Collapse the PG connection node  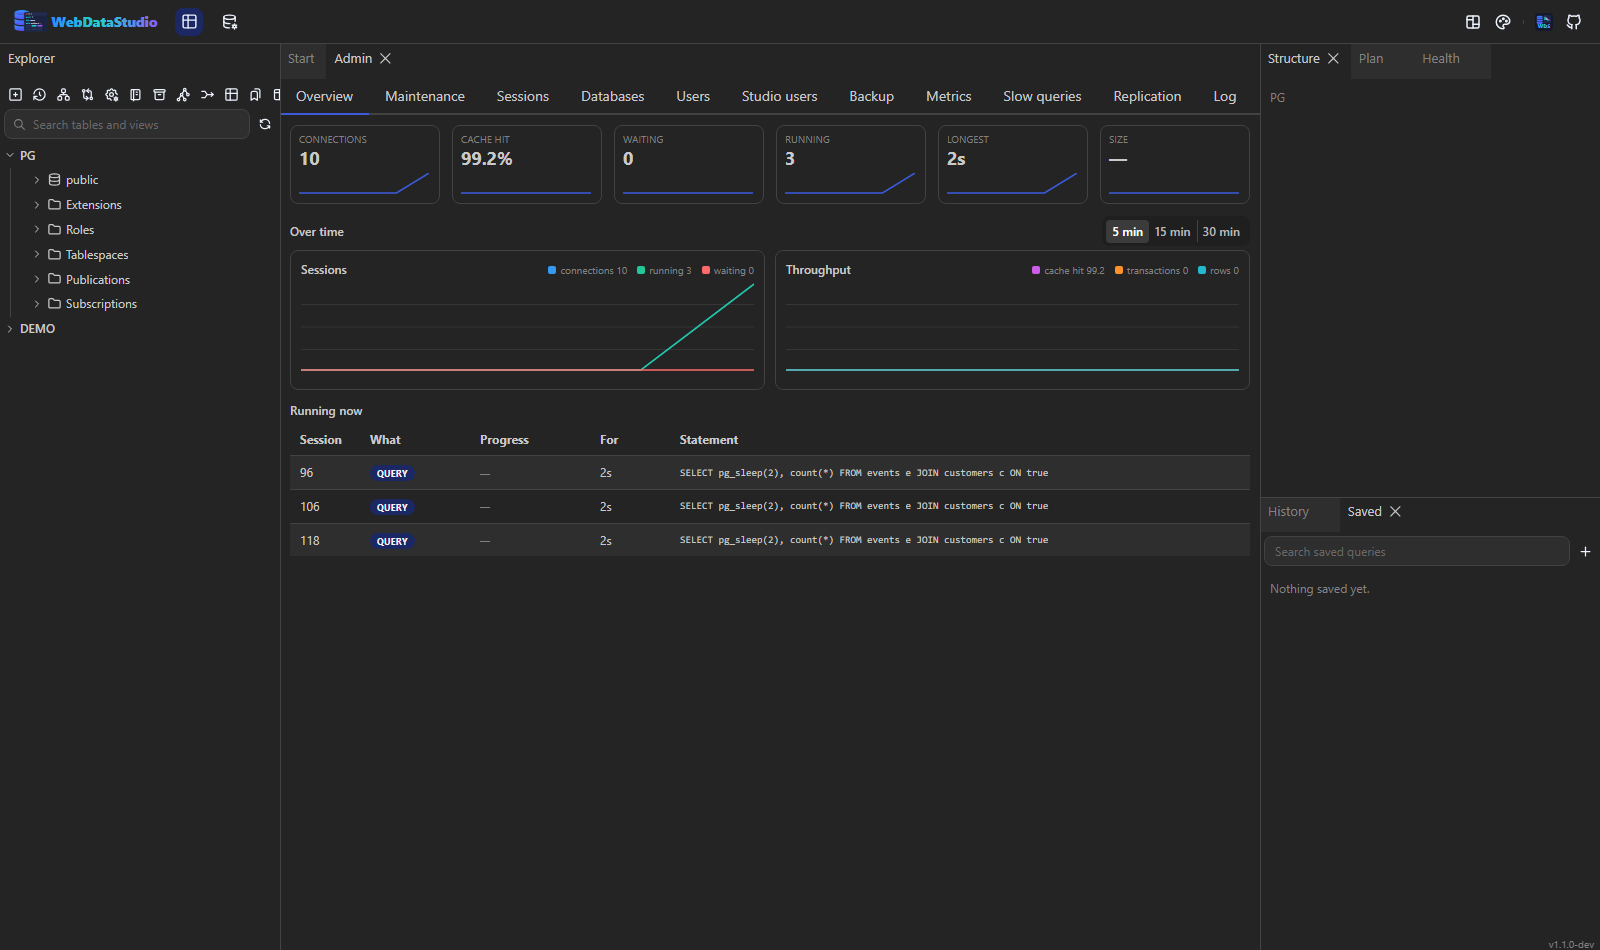coord(10,155)
